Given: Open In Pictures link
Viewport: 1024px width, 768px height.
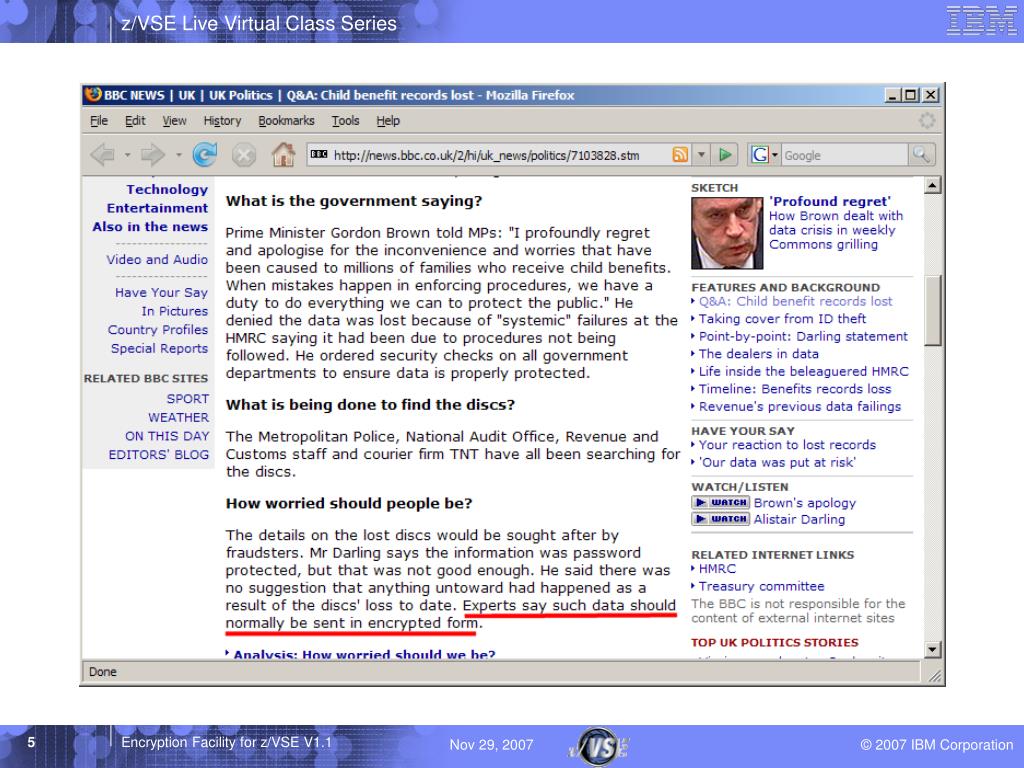Looking at the screenshot, I should pos(175,311).
